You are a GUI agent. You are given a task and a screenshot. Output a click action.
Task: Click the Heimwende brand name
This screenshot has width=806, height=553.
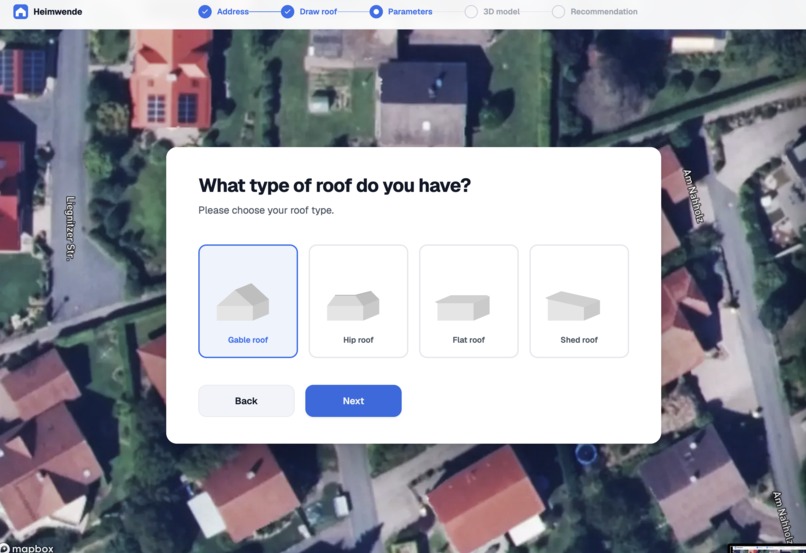[x=58, y=11]
